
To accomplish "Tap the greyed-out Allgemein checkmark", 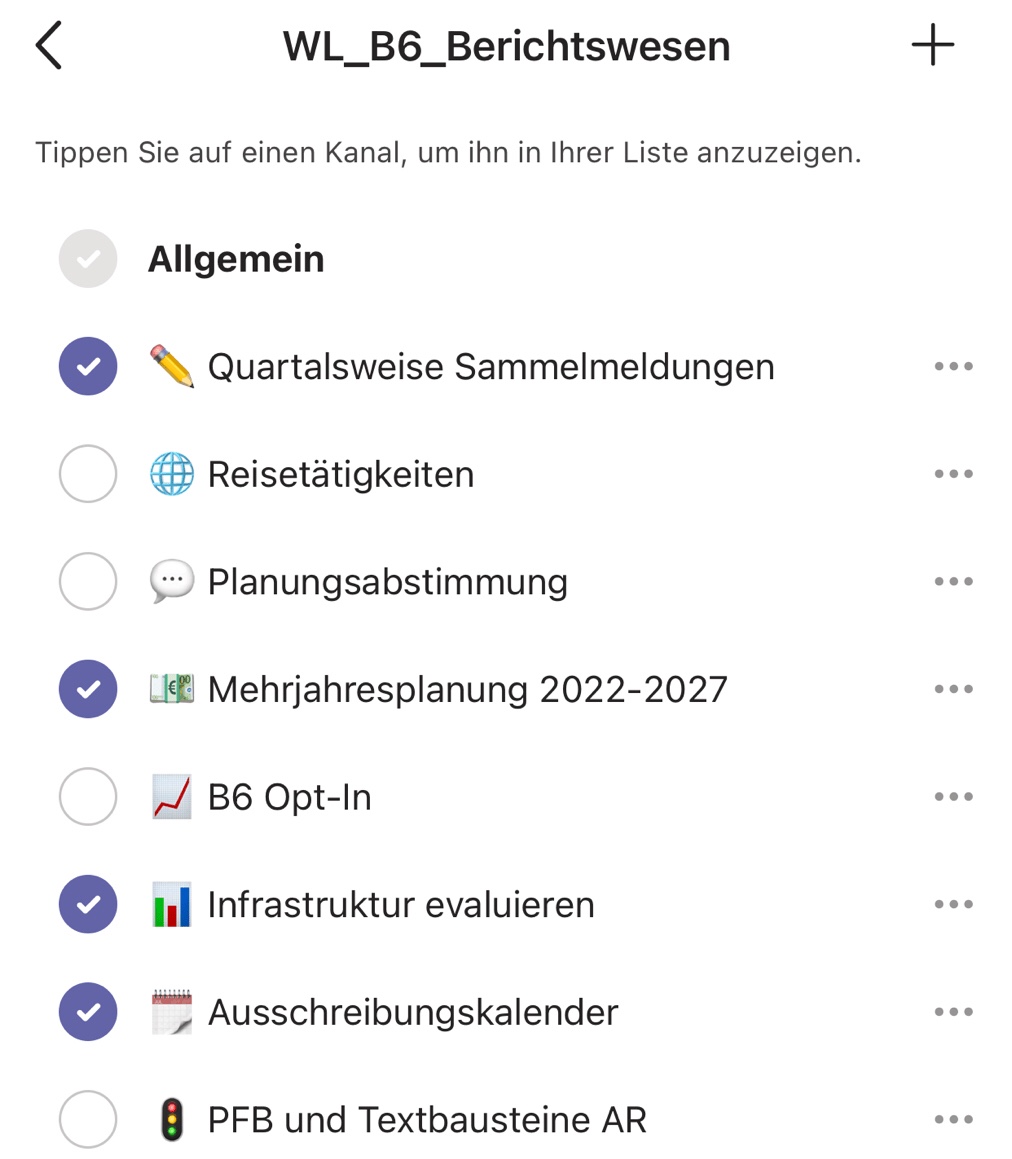I will (88, 259).
